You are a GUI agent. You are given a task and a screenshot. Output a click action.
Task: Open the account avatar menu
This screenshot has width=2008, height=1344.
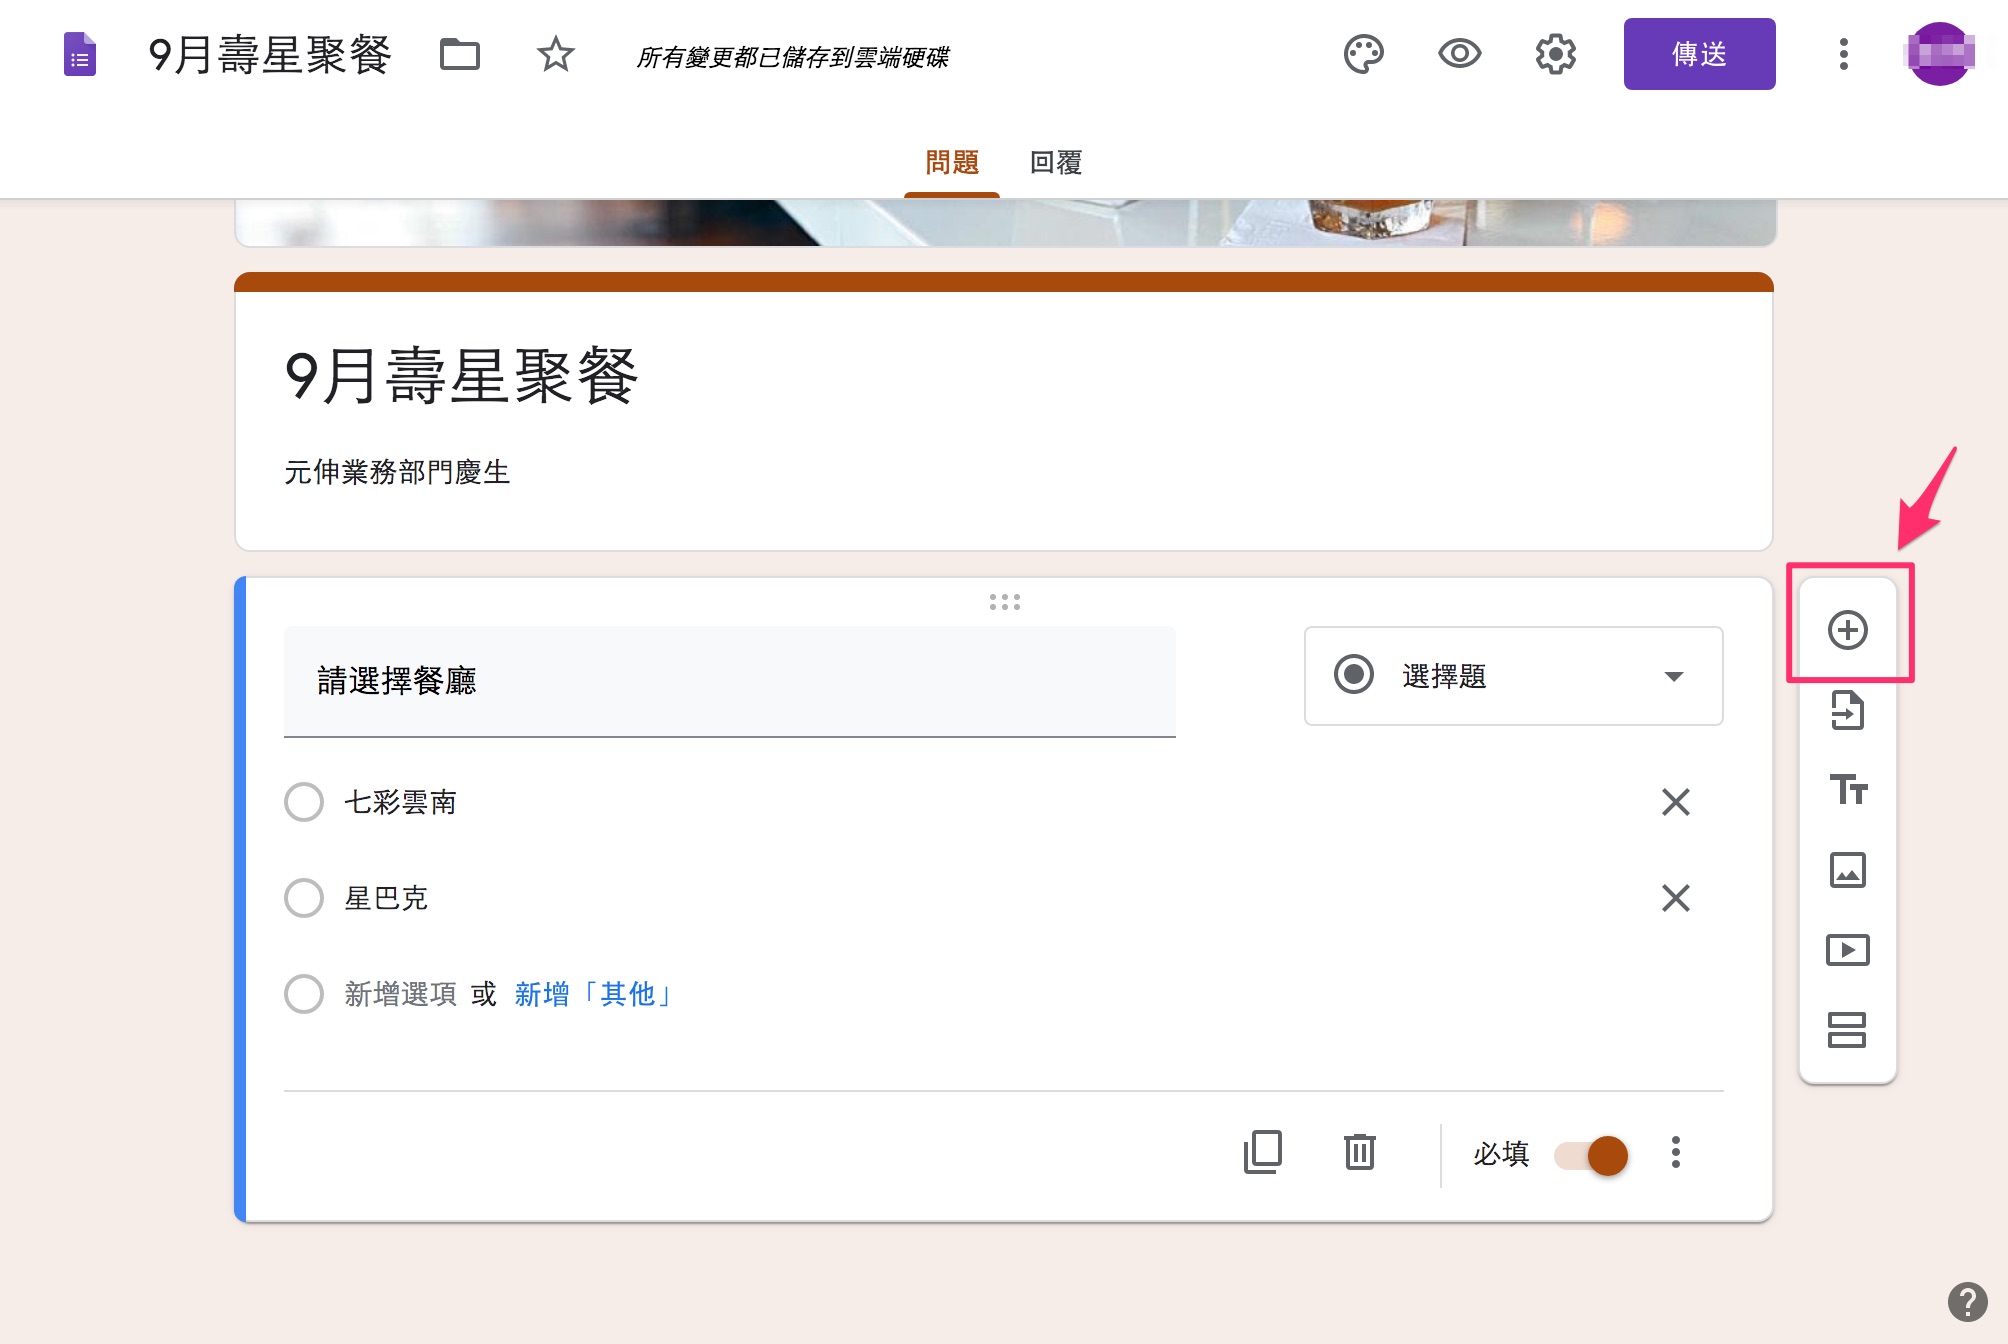click(1940, 54)
